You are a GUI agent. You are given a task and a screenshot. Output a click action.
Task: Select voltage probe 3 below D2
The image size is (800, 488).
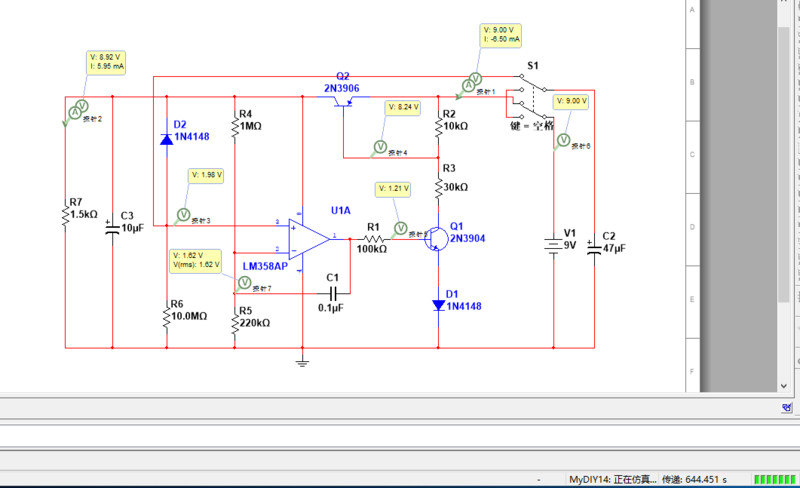[x=183, y=214]
